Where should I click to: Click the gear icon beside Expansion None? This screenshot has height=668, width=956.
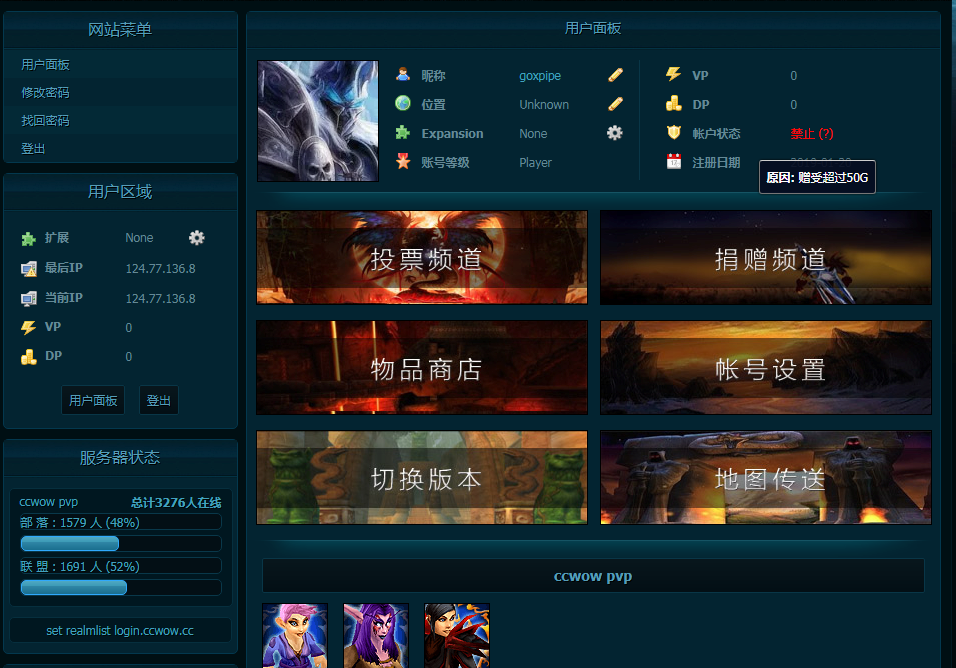pos(614,133)
